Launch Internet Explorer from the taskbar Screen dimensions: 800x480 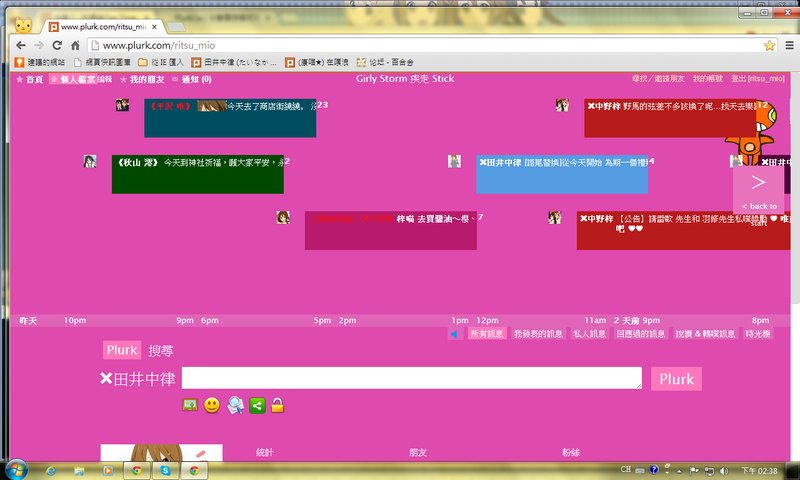click(x=51, y=470)
